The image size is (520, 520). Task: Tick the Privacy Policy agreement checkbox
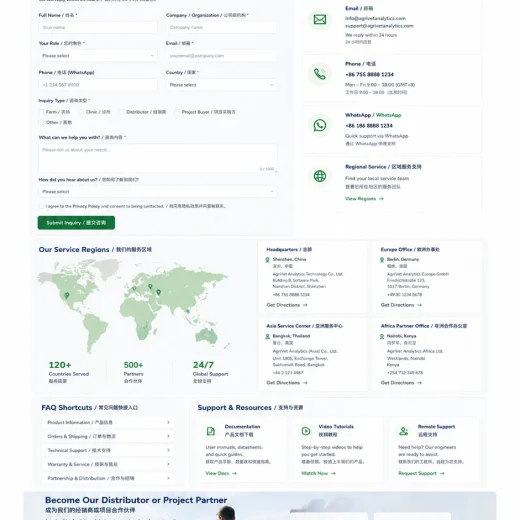click(x=41, y=206)
